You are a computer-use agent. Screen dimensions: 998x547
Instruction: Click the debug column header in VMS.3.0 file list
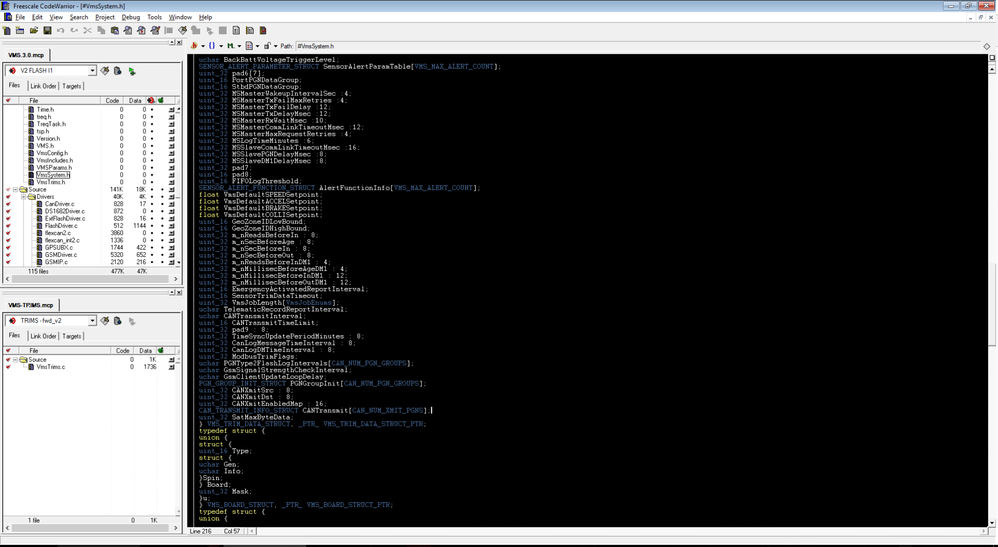[x=151, y=101]
